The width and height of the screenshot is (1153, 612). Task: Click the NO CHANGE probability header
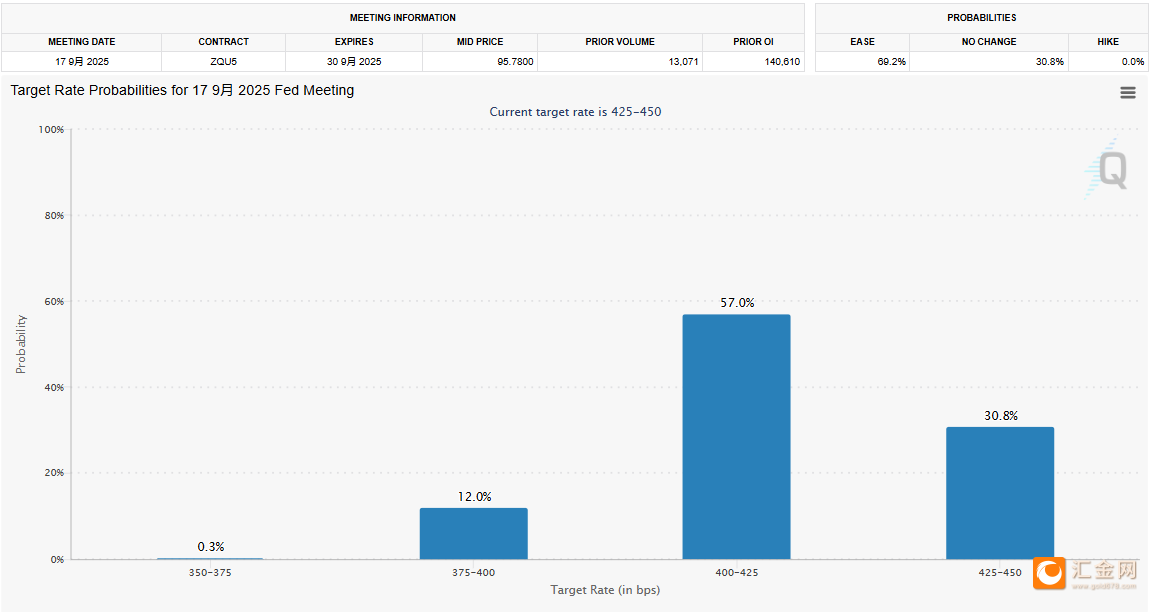click(989, 42)
